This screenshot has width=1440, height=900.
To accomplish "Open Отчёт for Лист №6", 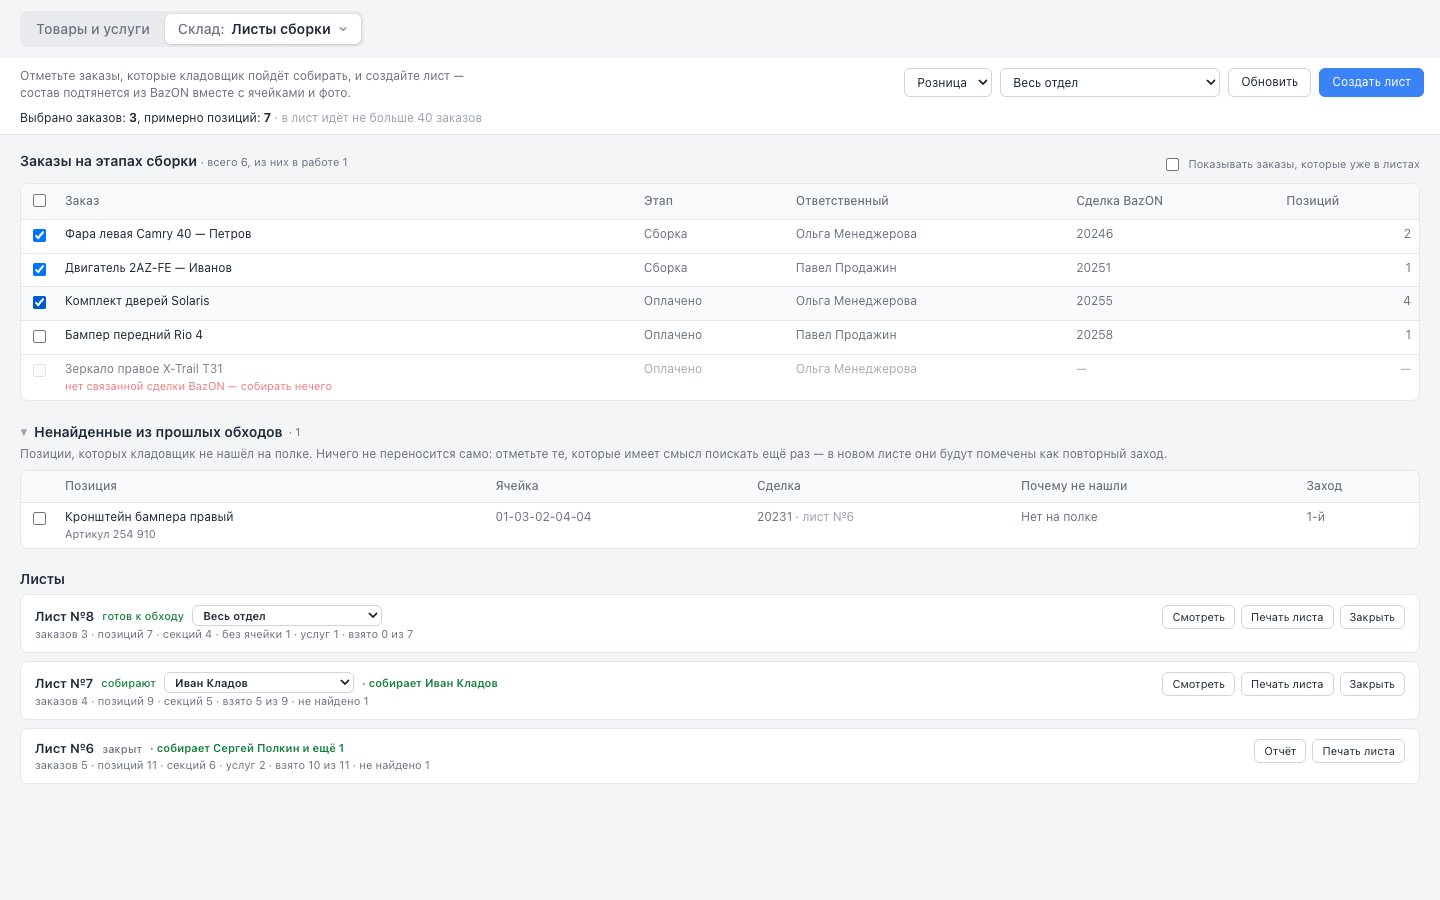I will pos(1279,751).
